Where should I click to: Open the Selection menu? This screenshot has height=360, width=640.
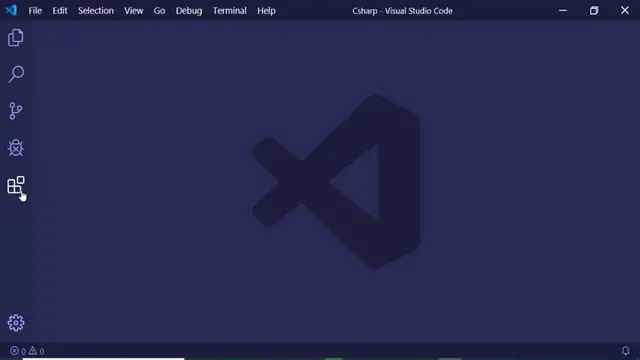point(96,11)
